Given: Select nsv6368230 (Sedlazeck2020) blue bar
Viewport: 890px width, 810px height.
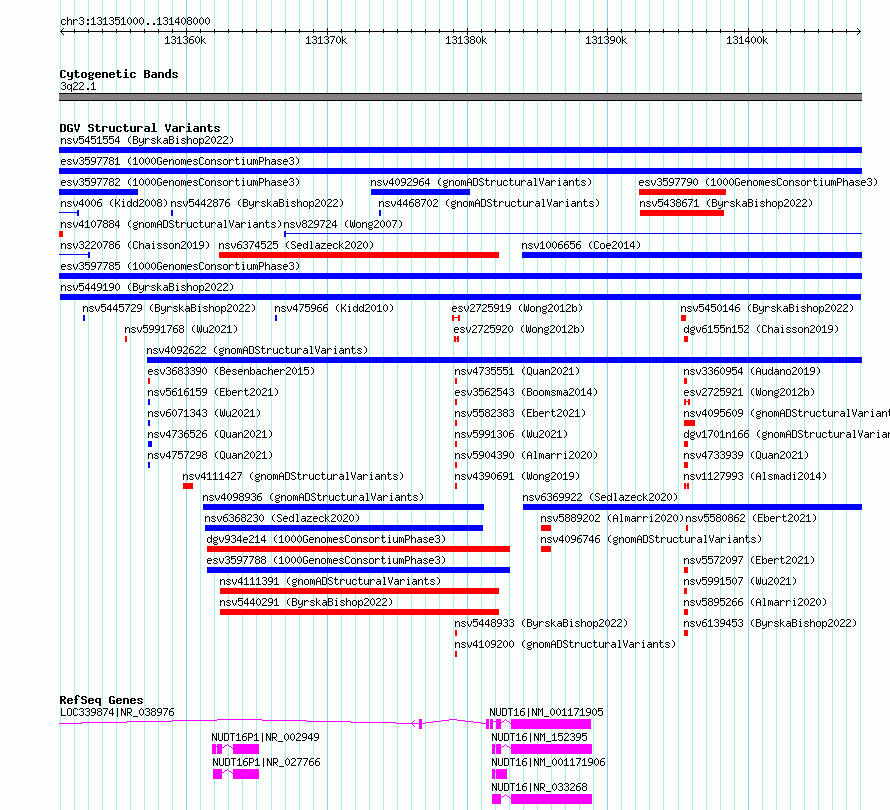Looking at the screenshot, I should pyautogui.click(x=343, y=528).
